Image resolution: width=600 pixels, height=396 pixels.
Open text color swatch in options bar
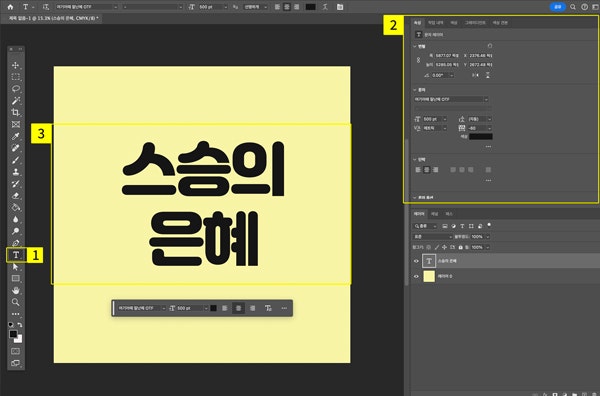pyautogui.click(x=311, y=7)
